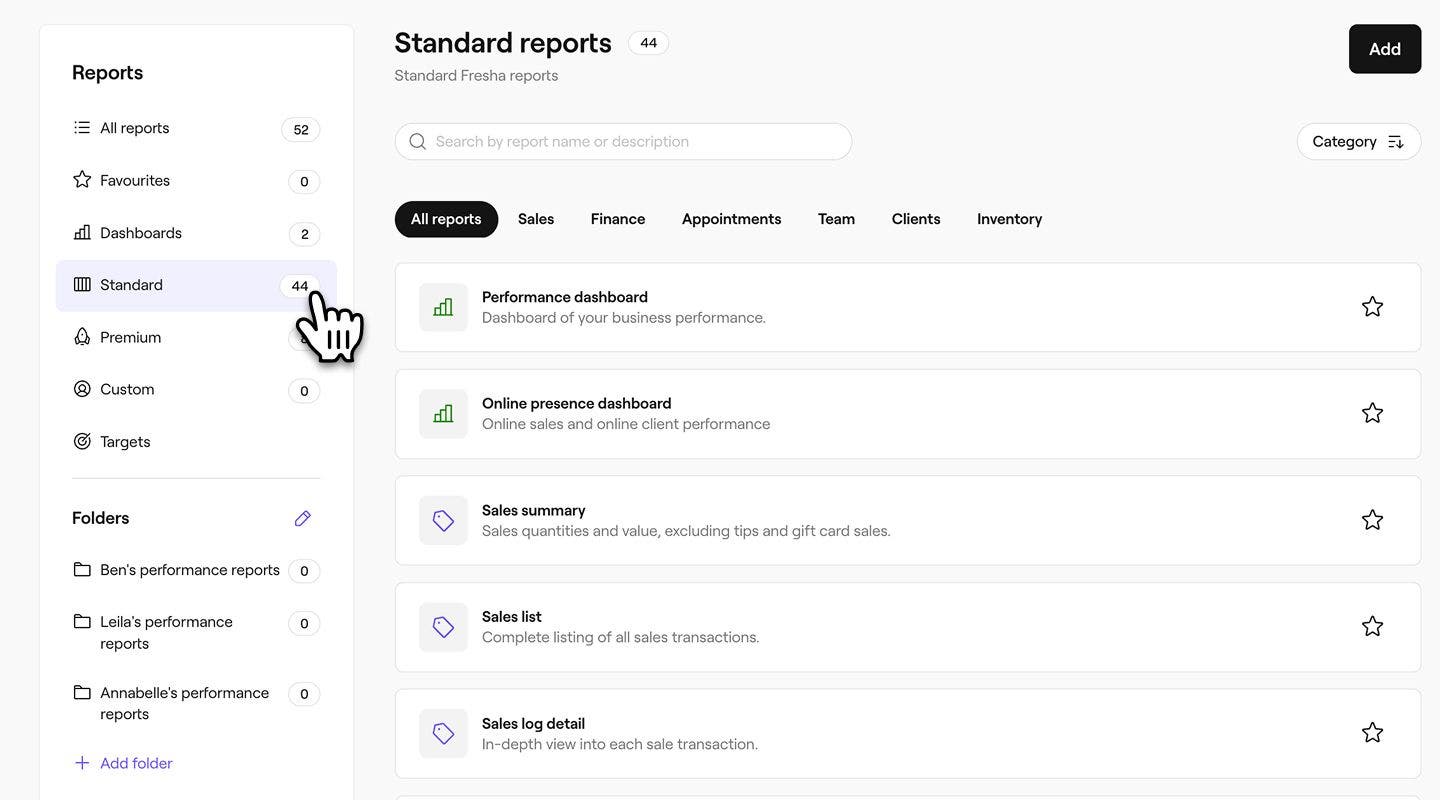Switch to the Finance tab
The width and height of the screenshot is (1440, 800).
pyautogui.click(x=618, y=219)
